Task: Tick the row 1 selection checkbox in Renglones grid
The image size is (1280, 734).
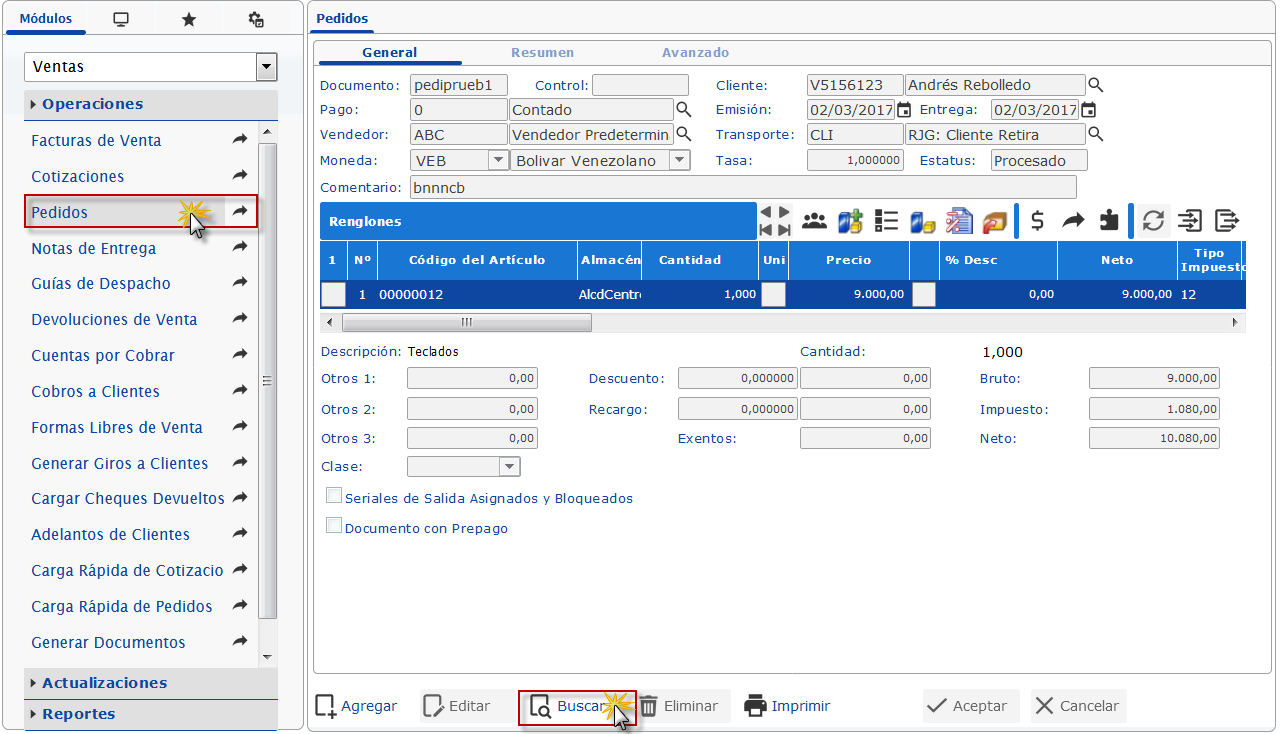Action: click(x=333, y=295)
